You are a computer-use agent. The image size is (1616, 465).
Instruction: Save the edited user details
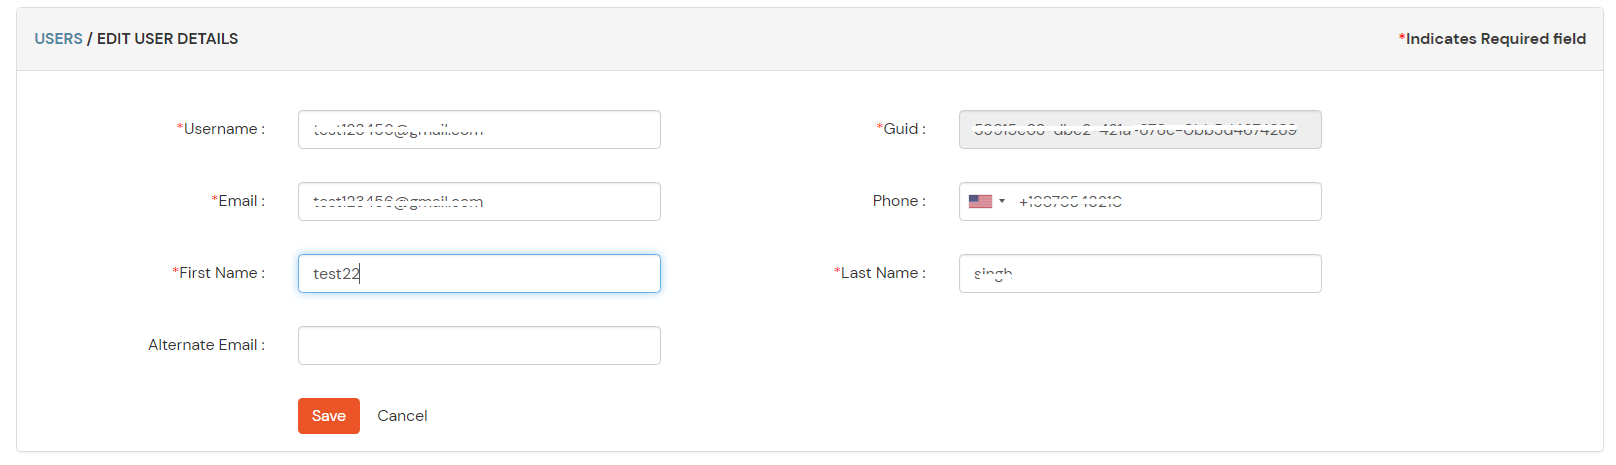click(328, 416)
